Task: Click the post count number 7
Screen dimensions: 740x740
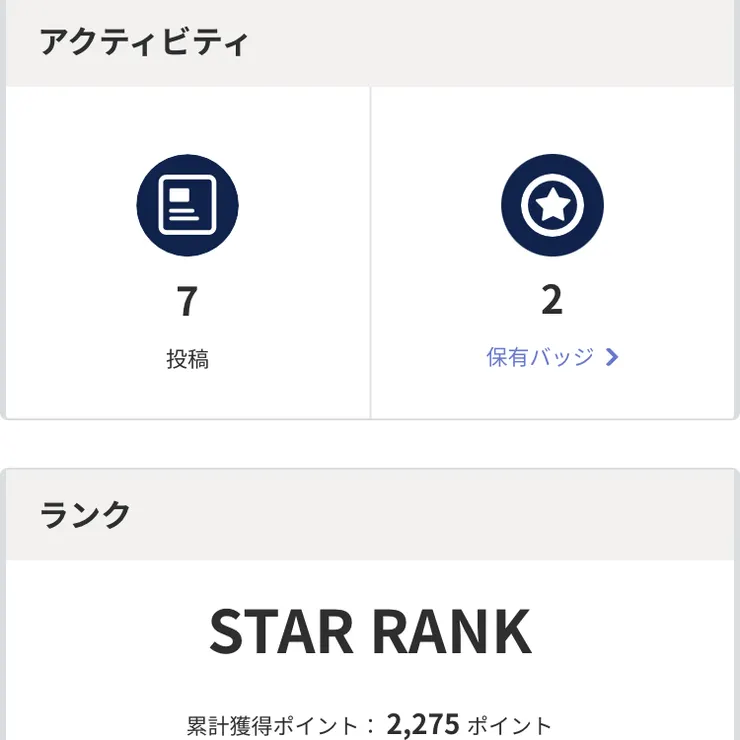Action: [187, 301]
